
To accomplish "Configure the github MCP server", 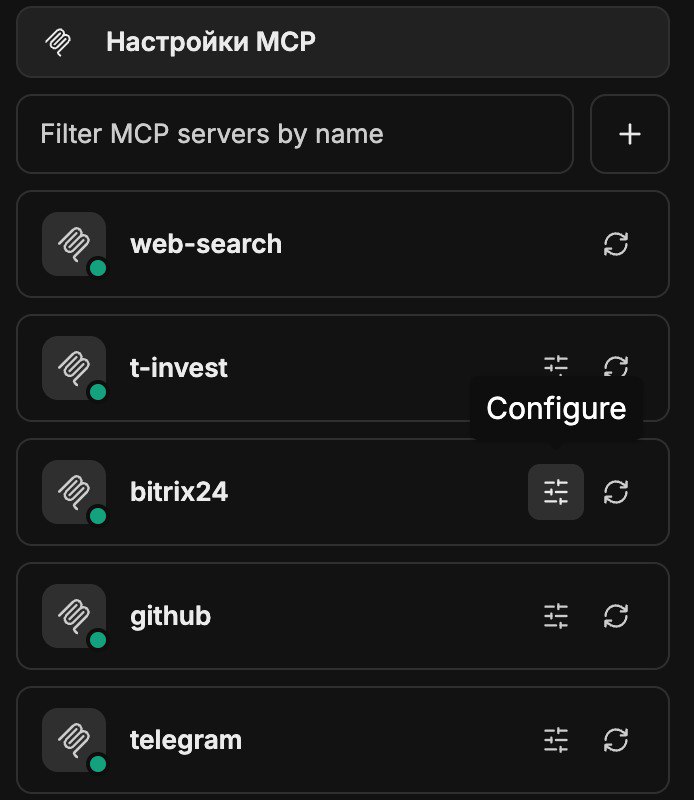I will pos(556,616).
